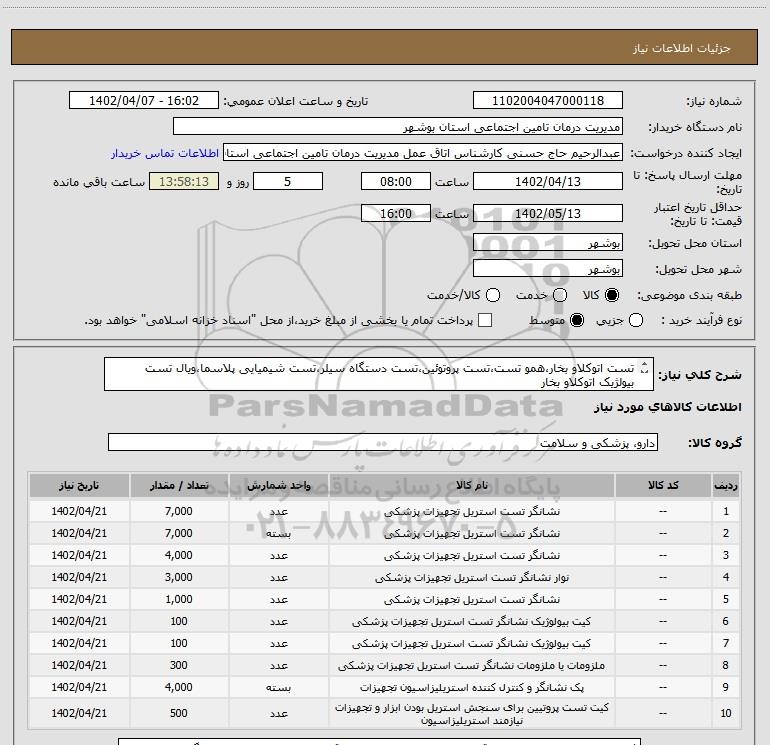Click the price validity date 1402/05/13
Screen dimensions: 770x745
click(548, 213)
